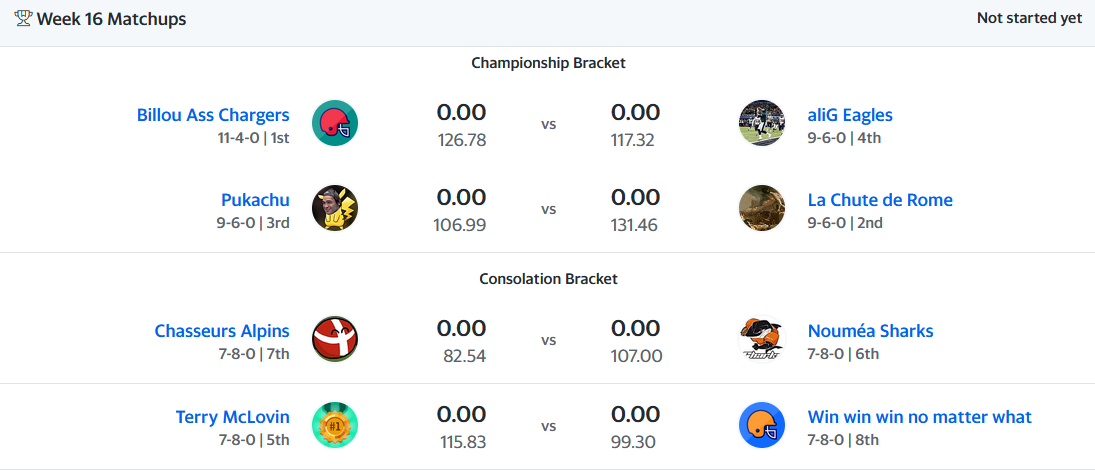Go to Pukachu team page
Screen dimensions: 1095x470
255,200
